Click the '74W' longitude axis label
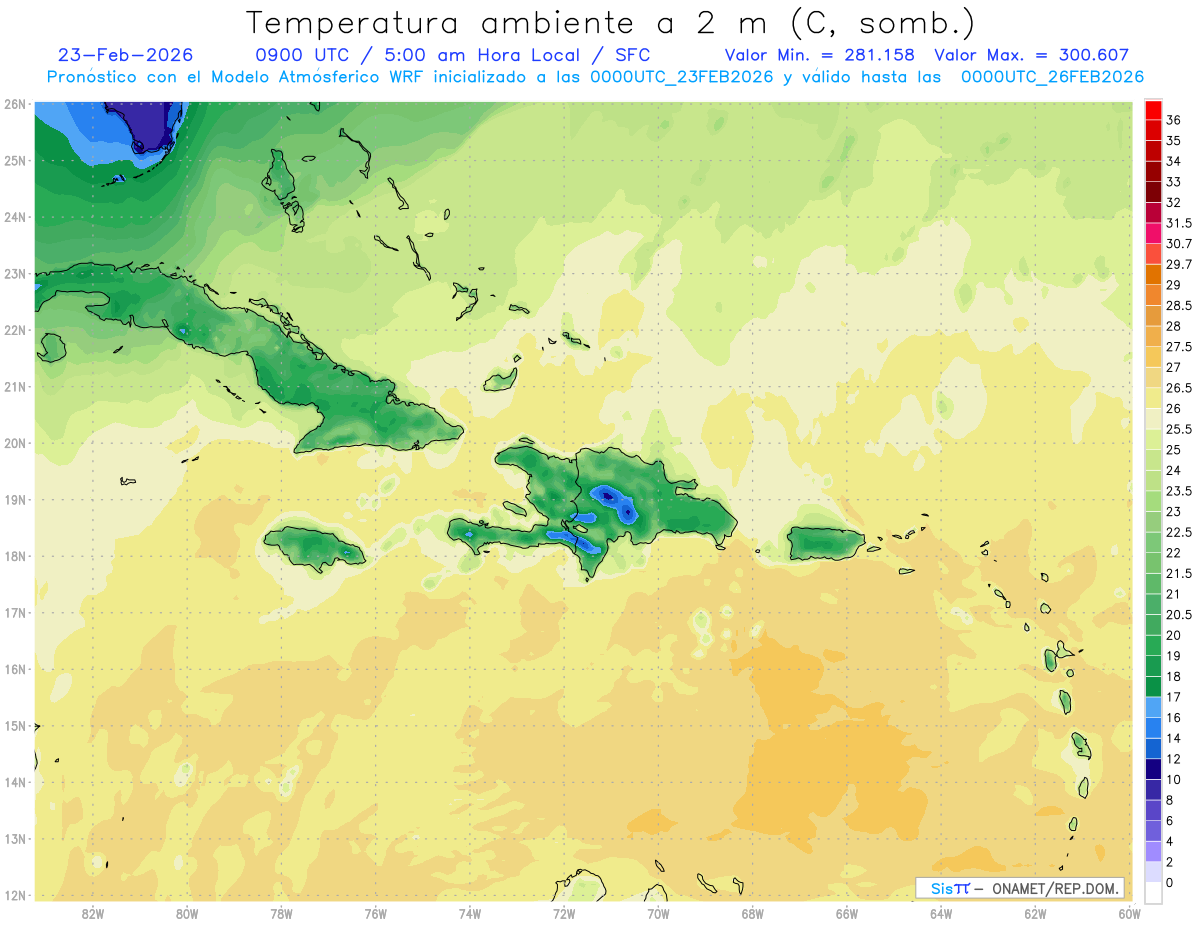Screen dimensions: 1200x927 pyautogui.click(x=470, y=913)
